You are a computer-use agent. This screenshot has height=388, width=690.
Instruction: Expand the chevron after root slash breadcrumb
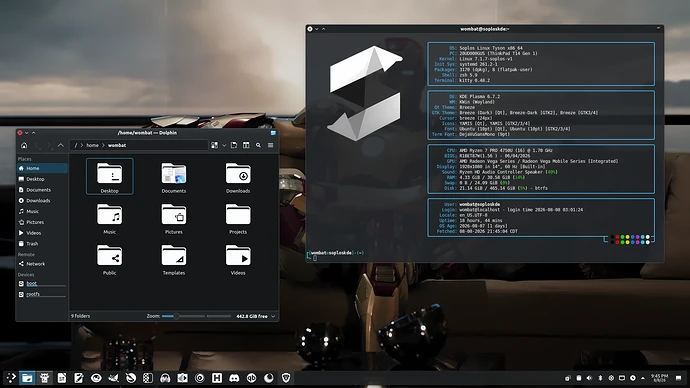[82, 145]
